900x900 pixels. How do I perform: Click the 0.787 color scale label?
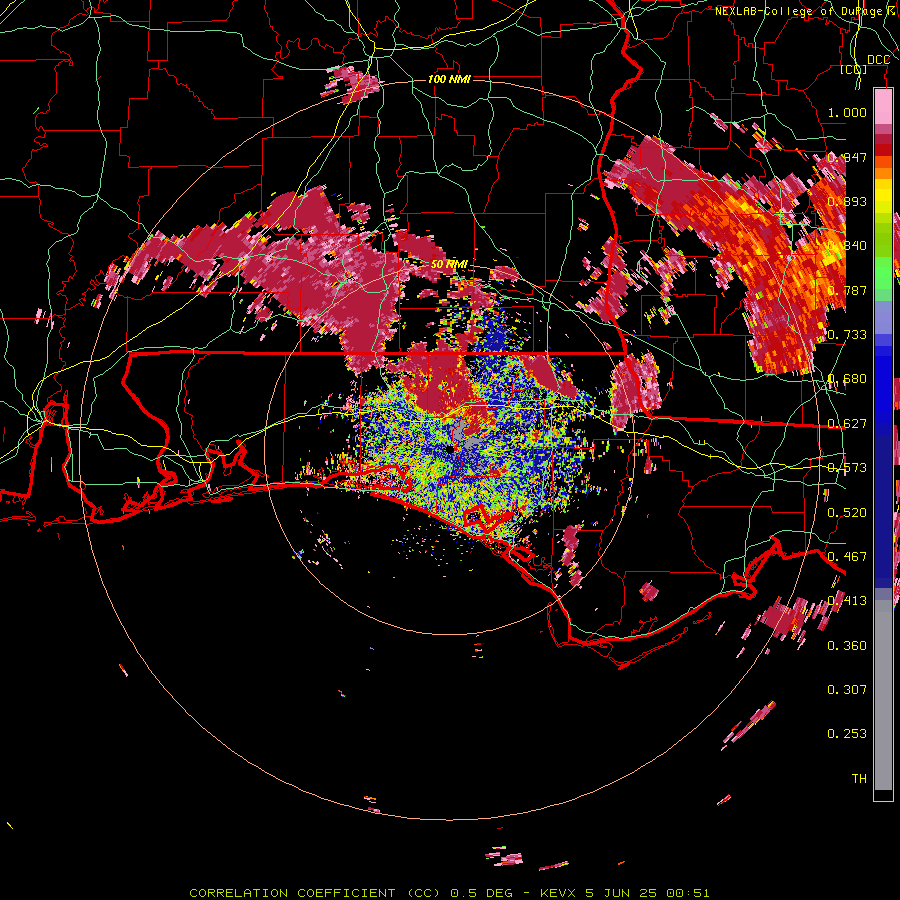(x=847, y=290)
